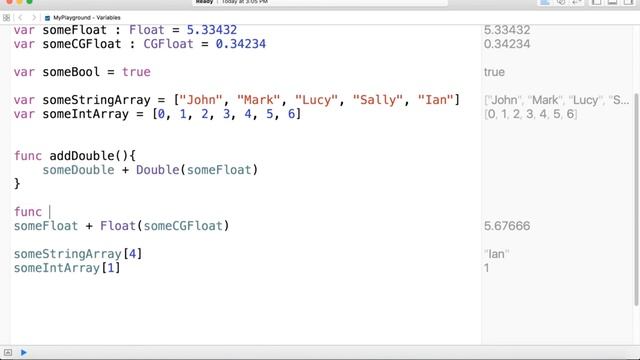Click Double(someFloat) in the function body
The image size is (640, 360).
pos(197,170)
